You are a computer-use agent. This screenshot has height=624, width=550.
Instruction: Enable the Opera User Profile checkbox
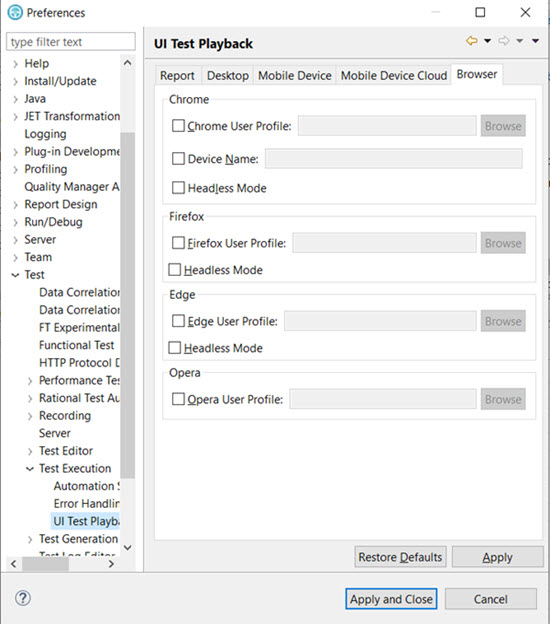point(178,399)
